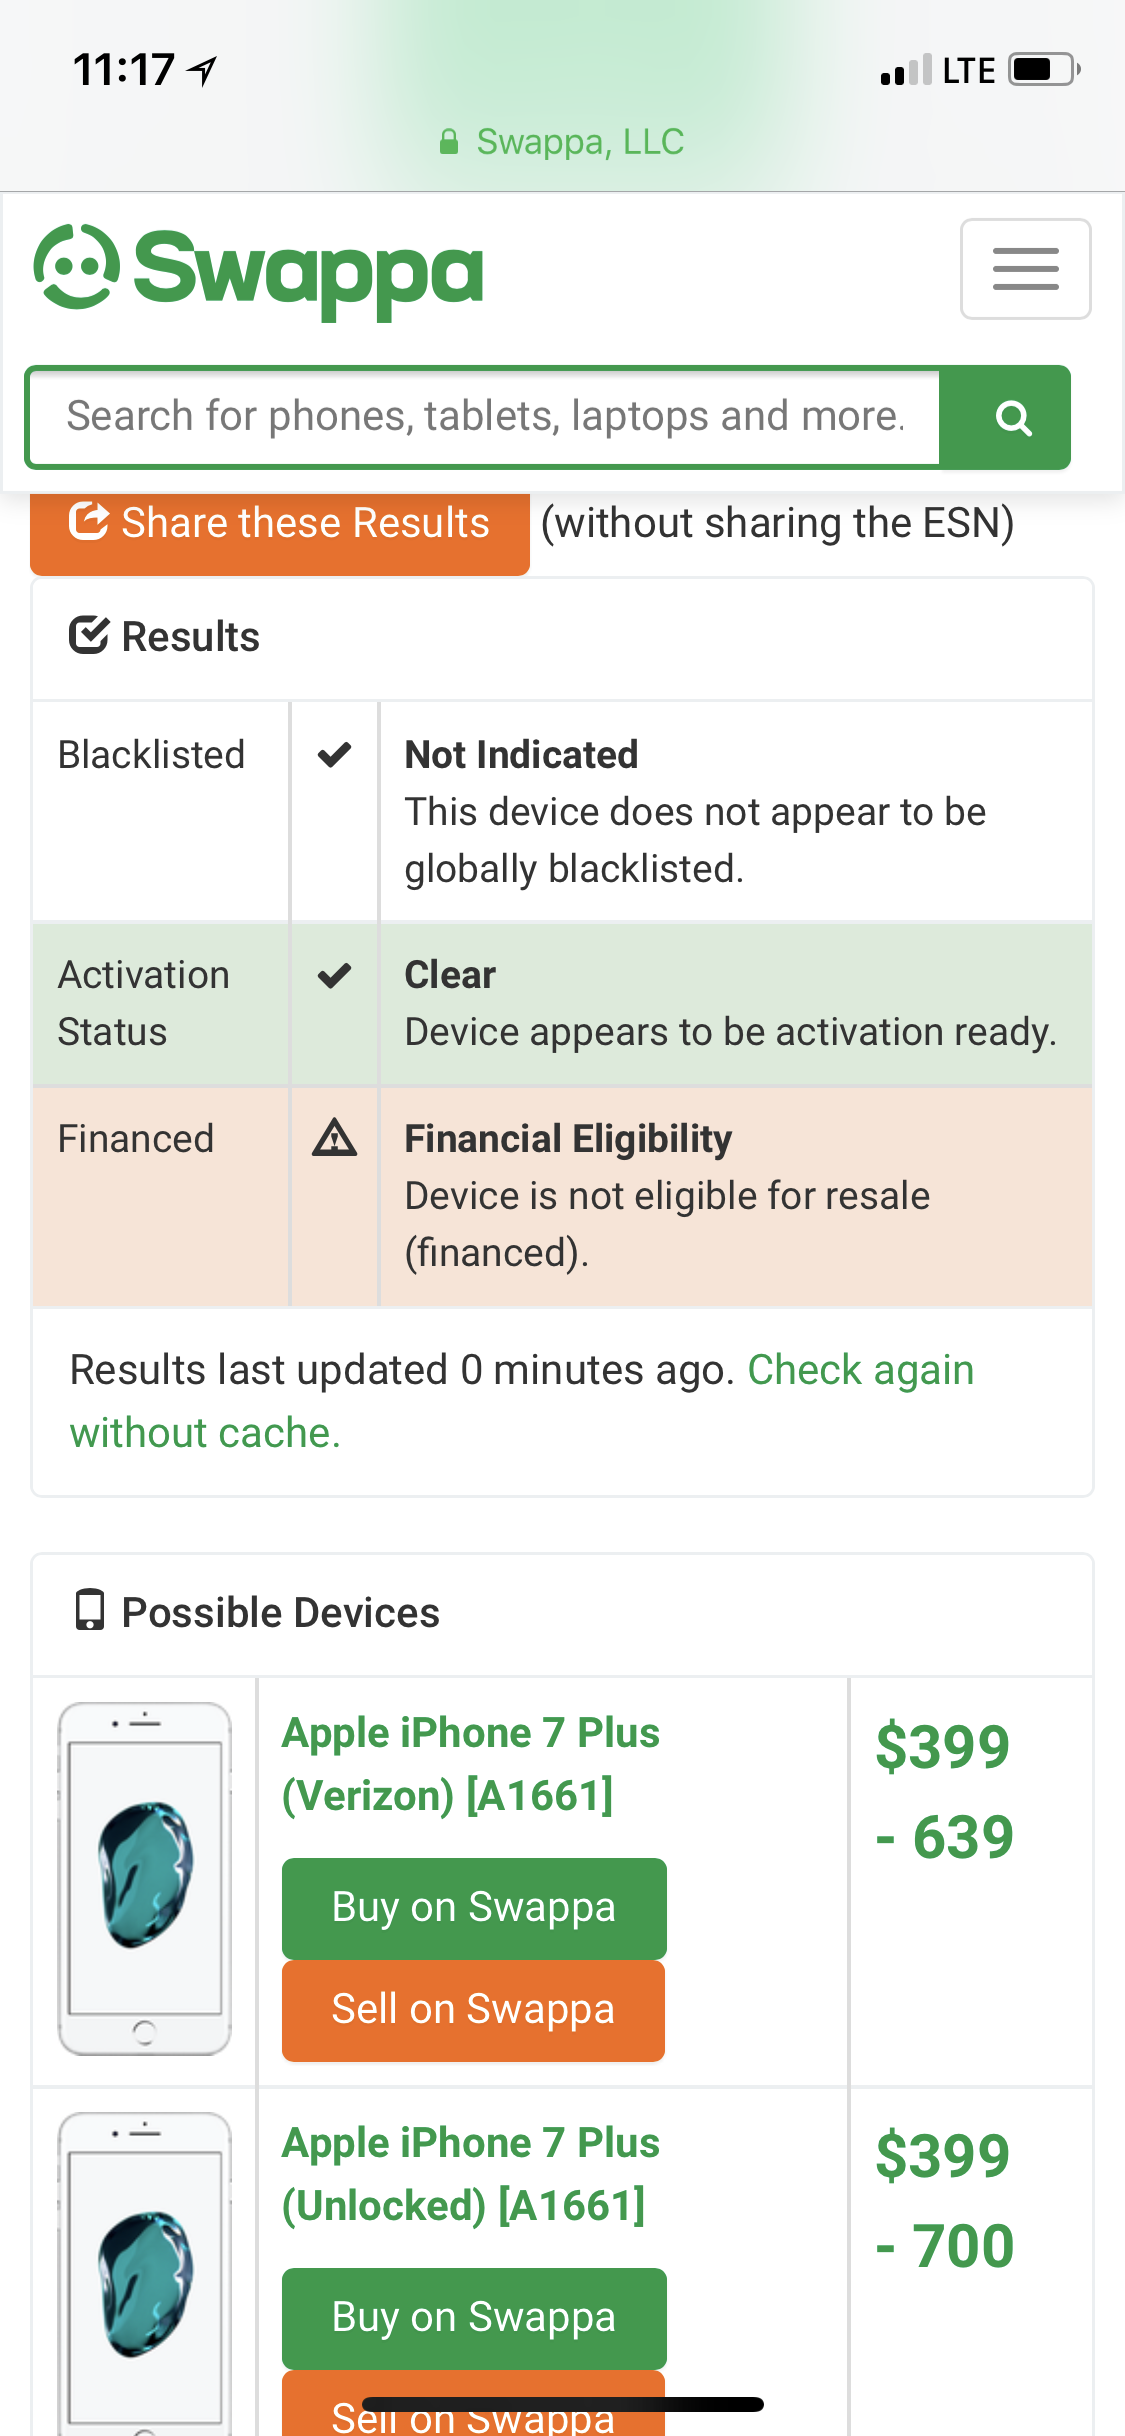This screenshot has height=2436, width=1125.
Task: Open the hamburger navigation menu
Action: click(1025, 269)
